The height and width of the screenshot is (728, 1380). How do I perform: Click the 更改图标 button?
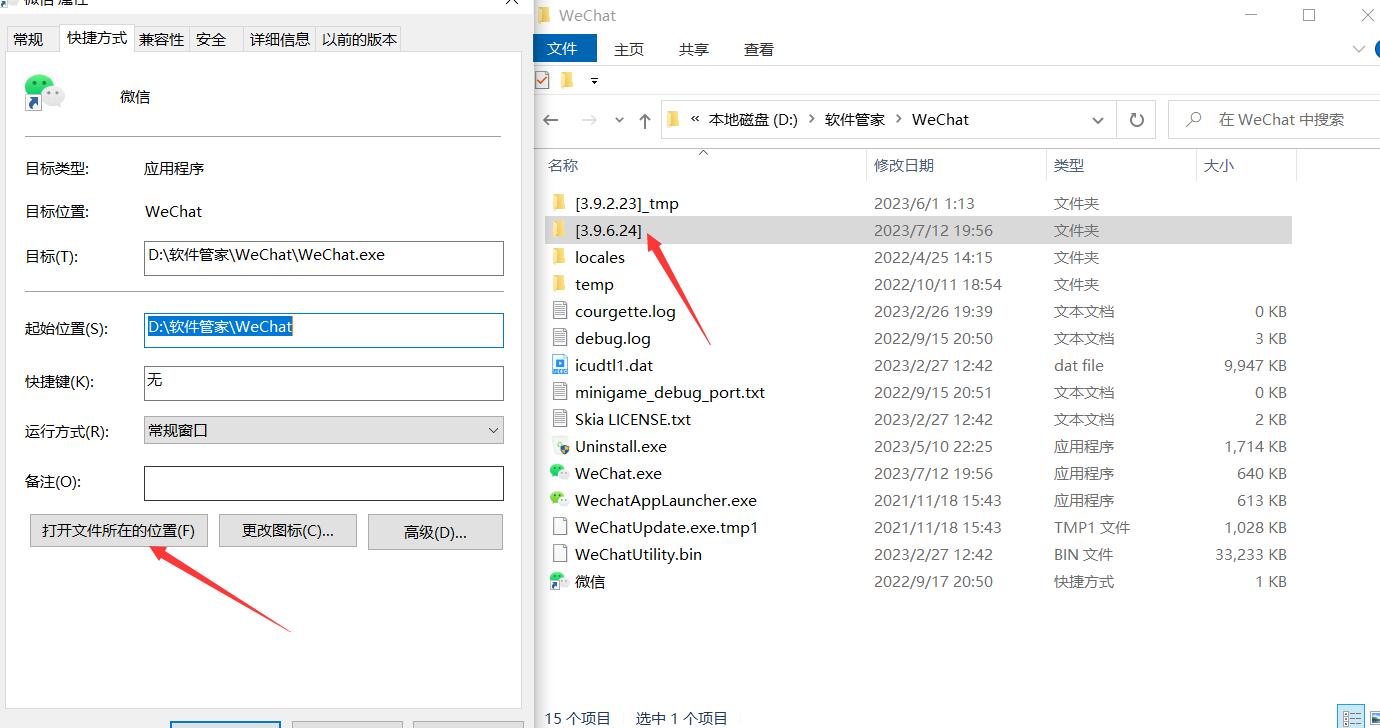click(x=287, y=531)
